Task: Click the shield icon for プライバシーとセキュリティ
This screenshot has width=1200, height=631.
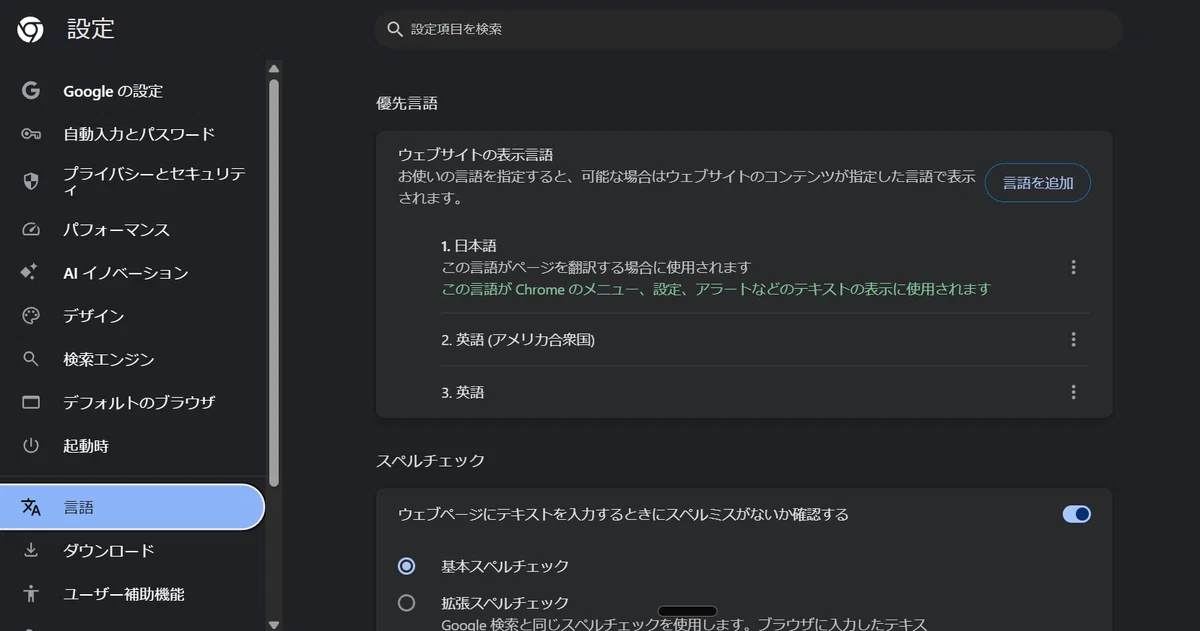Action: click(31, 181)
